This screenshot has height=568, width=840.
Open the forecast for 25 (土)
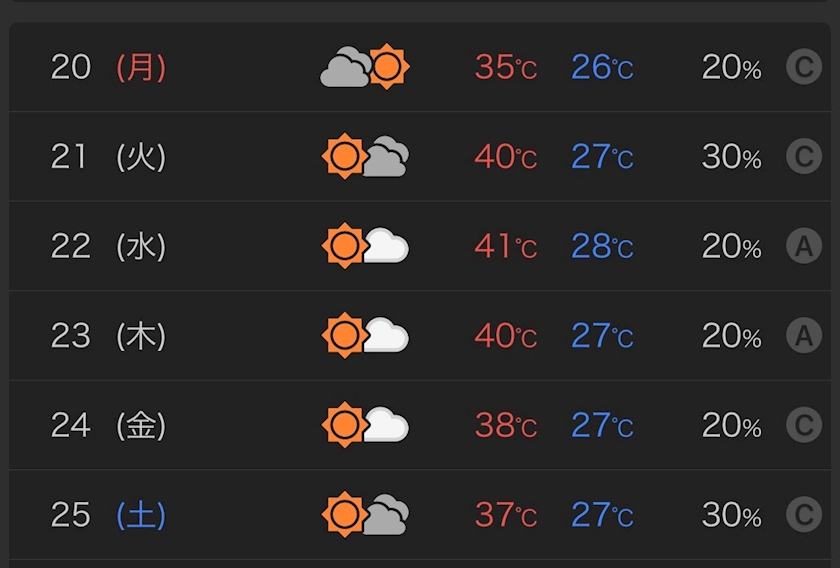click(x=420, y=514)
